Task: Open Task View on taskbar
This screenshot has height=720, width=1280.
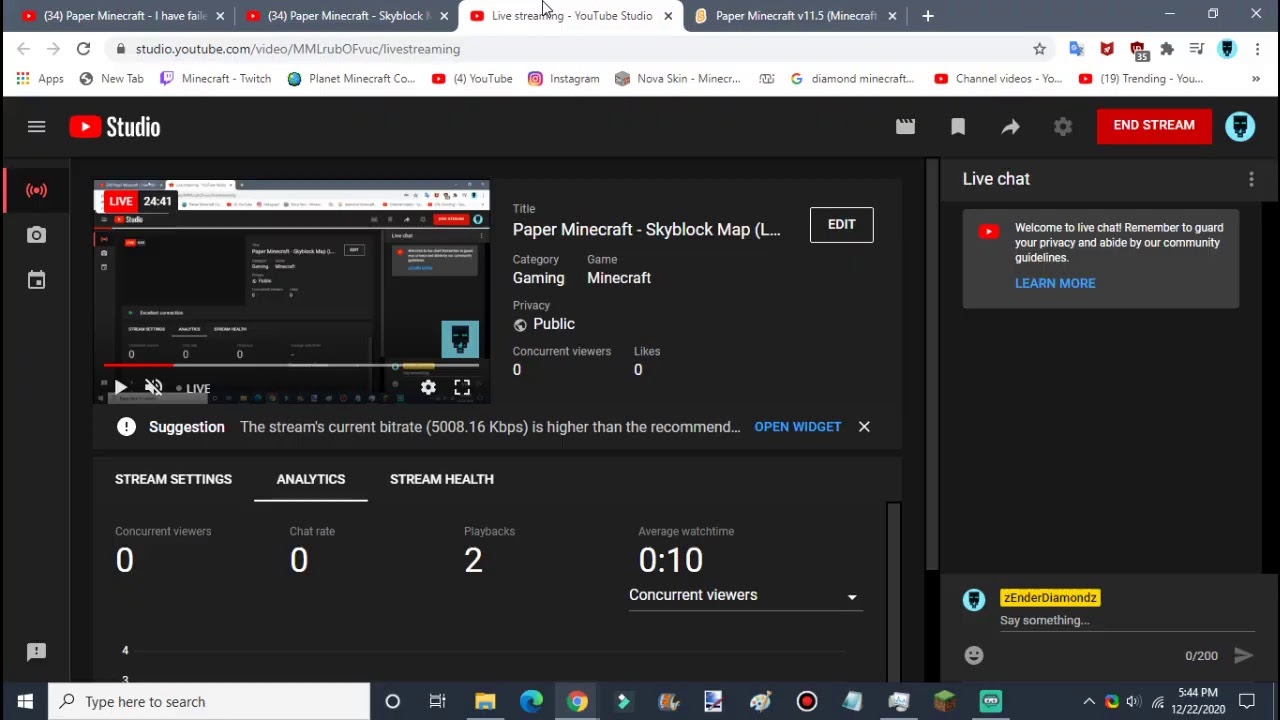Action: pos(438,702)
